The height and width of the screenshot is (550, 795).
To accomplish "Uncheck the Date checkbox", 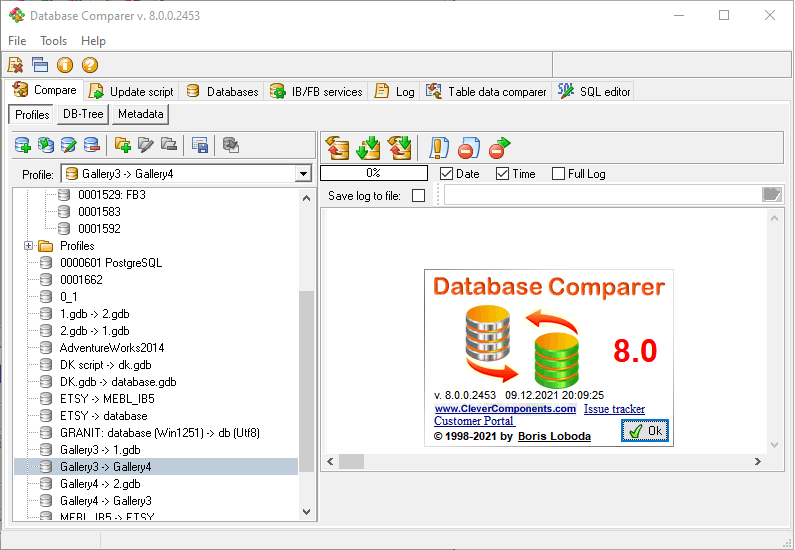I will pyautogui.click(x=446, y=174).
